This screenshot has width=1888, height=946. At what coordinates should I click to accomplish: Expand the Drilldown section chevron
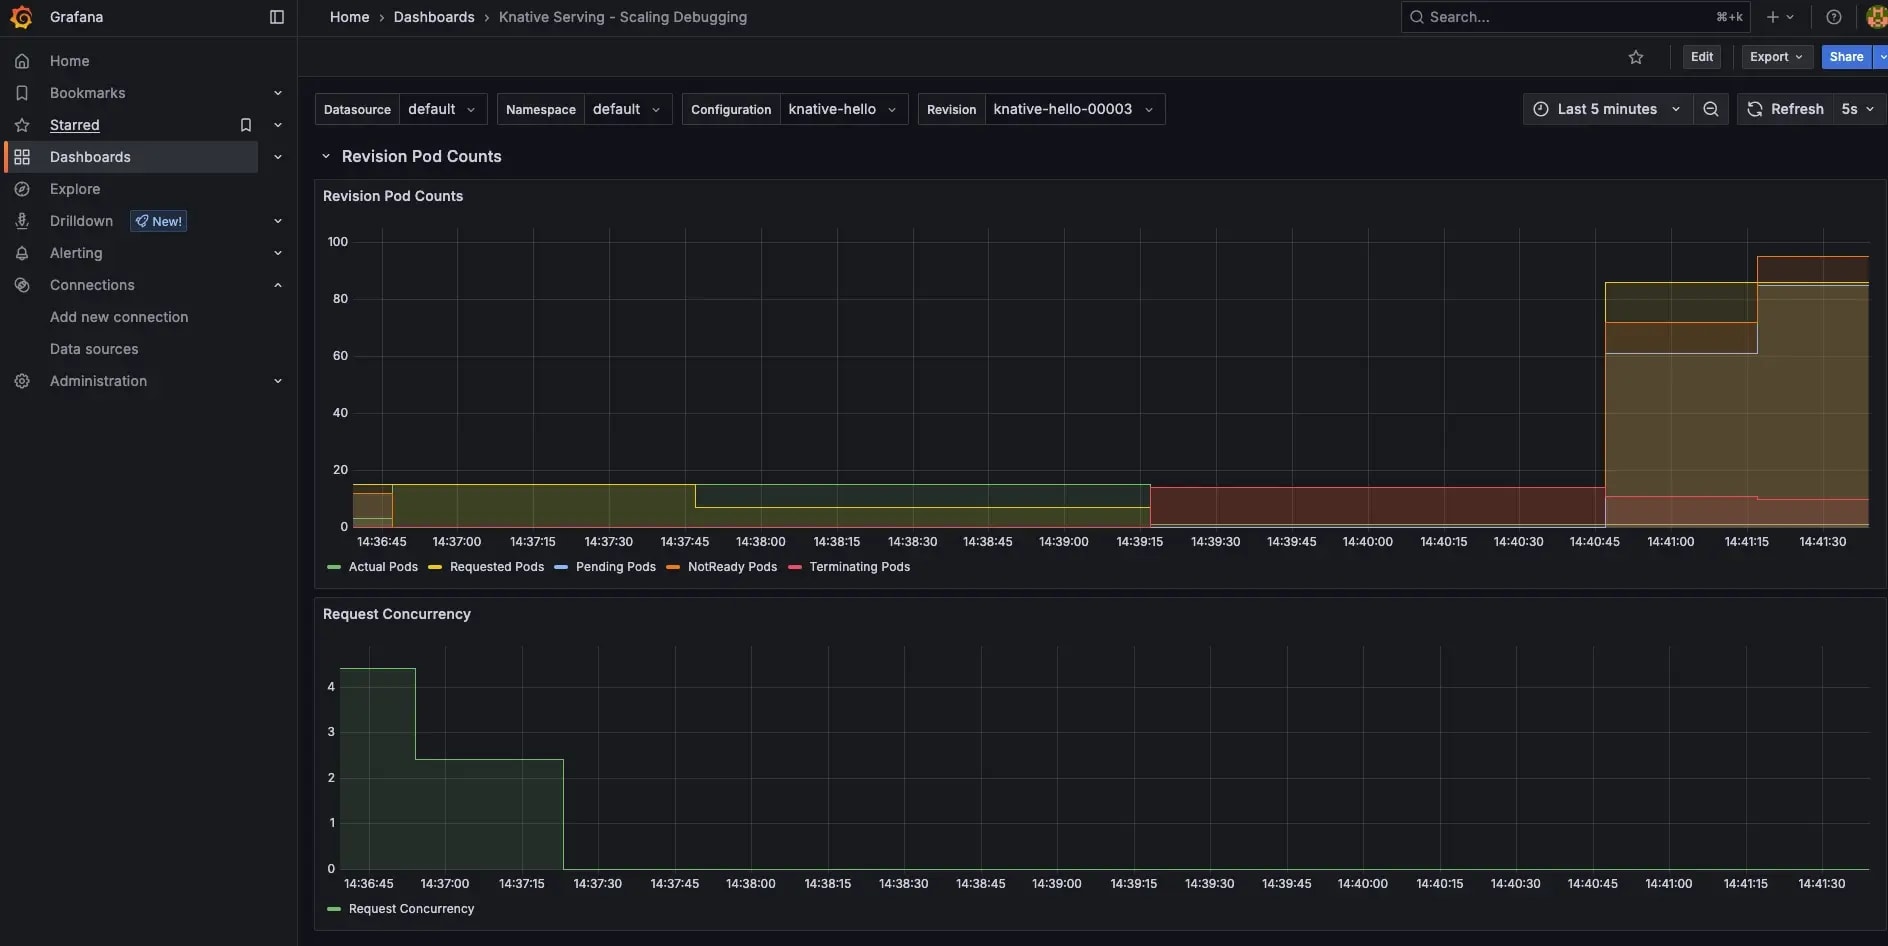(278, 221)
